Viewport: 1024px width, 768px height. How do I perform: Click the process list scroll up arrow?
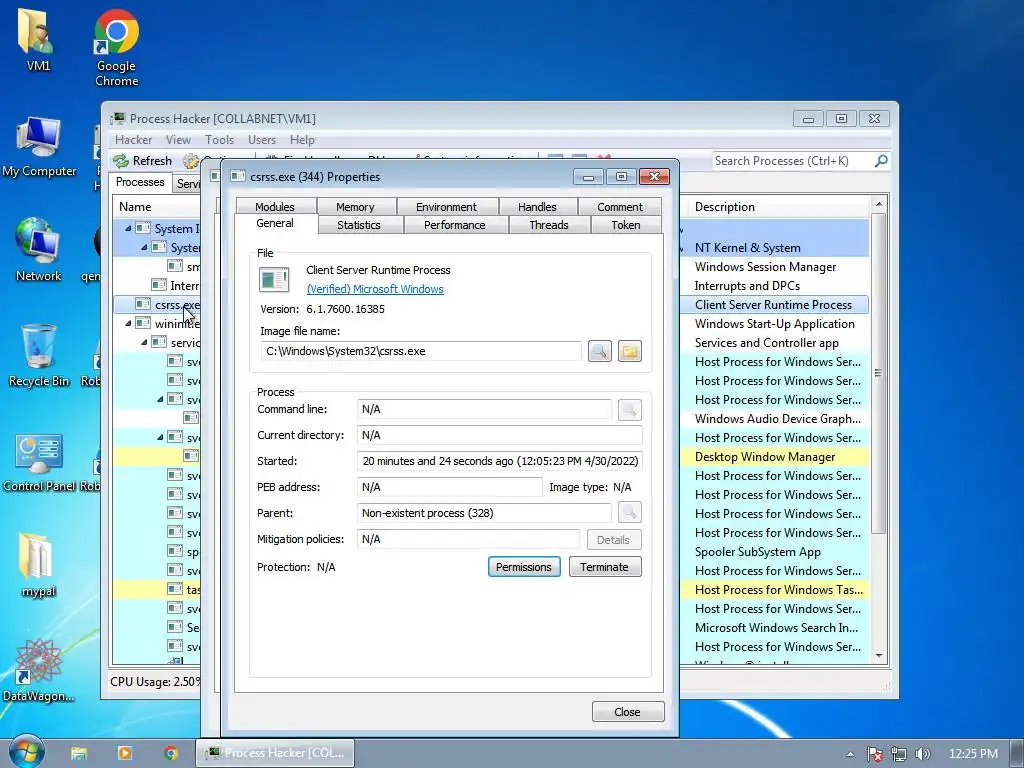pyautogui.click(x=879, y=204)
